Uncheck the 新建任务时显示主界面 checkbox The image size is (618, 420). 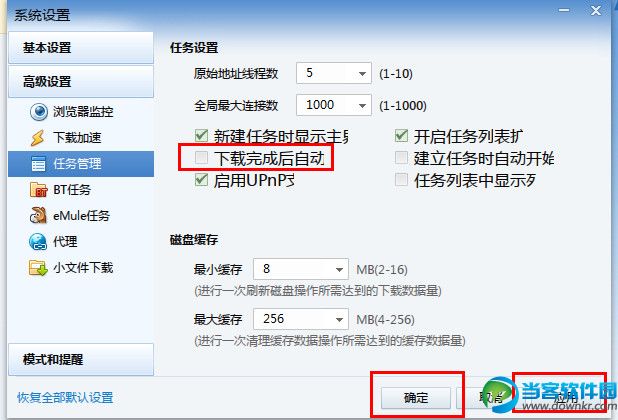coord(201,136)
